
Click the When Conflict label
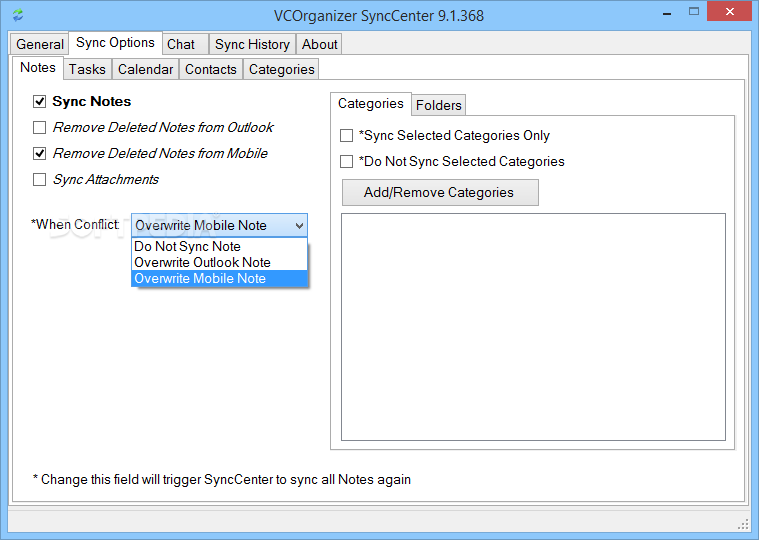75,225
